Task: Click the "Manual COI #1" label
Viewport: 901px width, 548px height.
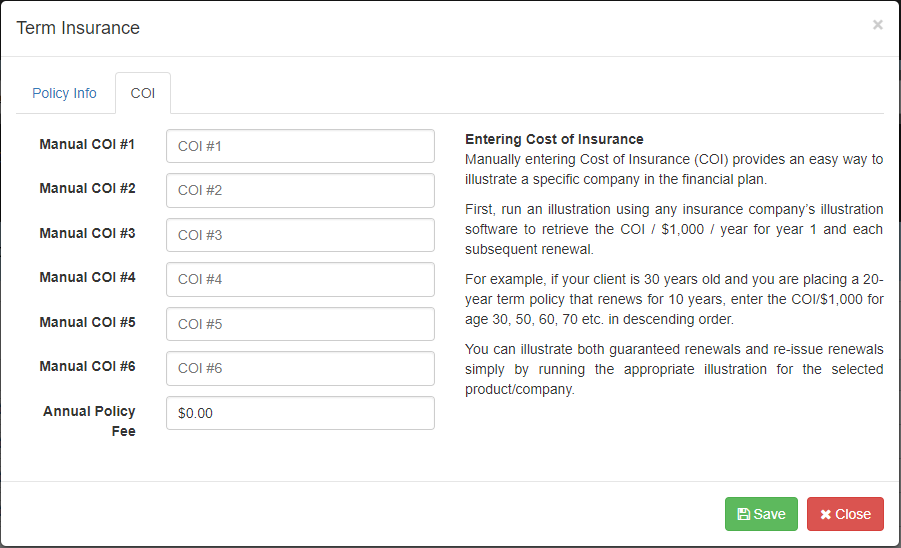Action: [87, 144]
